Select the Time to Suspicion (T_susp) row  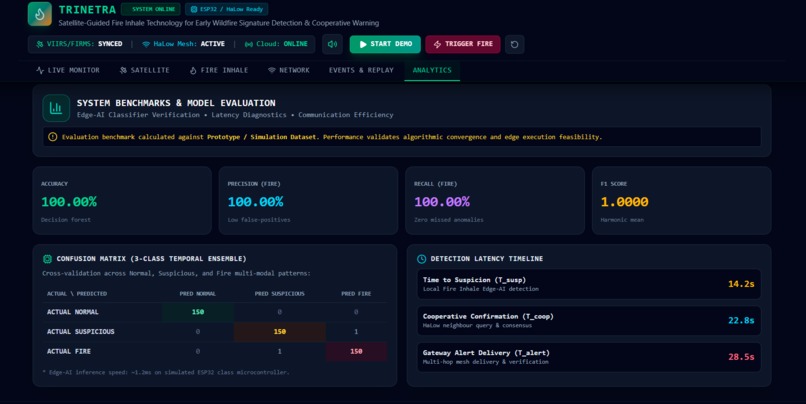[x=589, y=284]
